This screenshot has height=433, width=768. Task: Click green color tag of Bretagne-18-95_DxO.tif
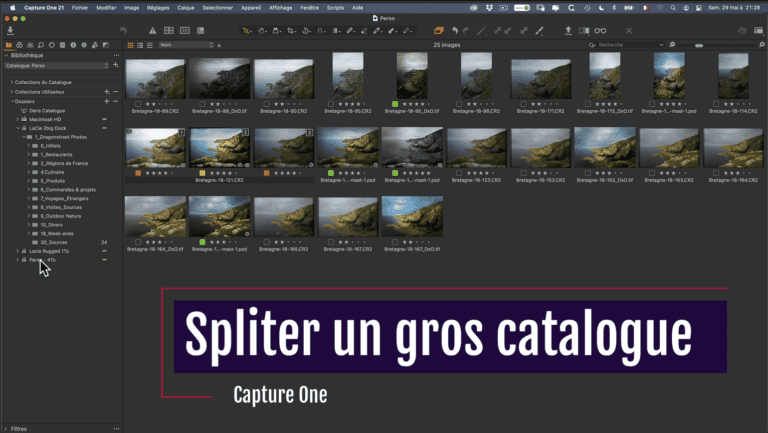(x=395, y=104)
